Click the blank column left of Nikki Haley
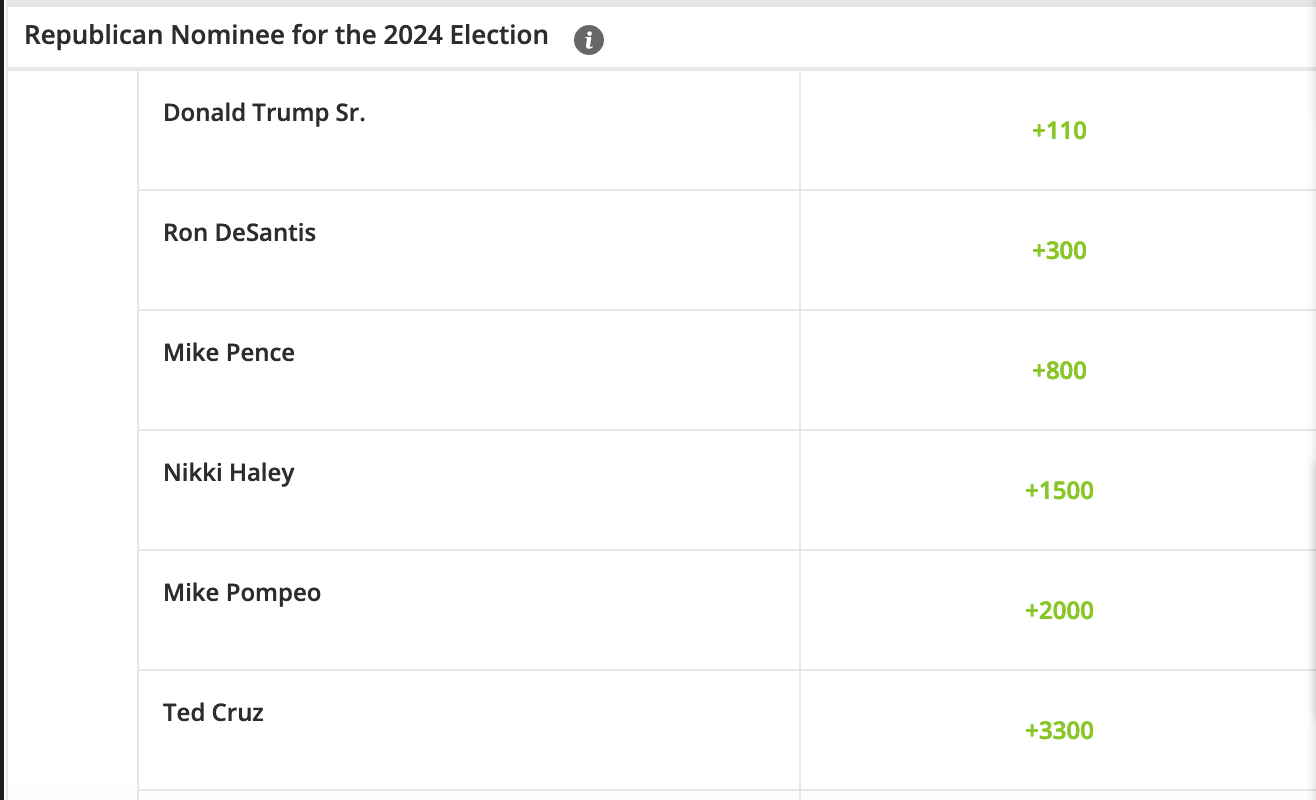1316x800 pixels. [72, 490]
